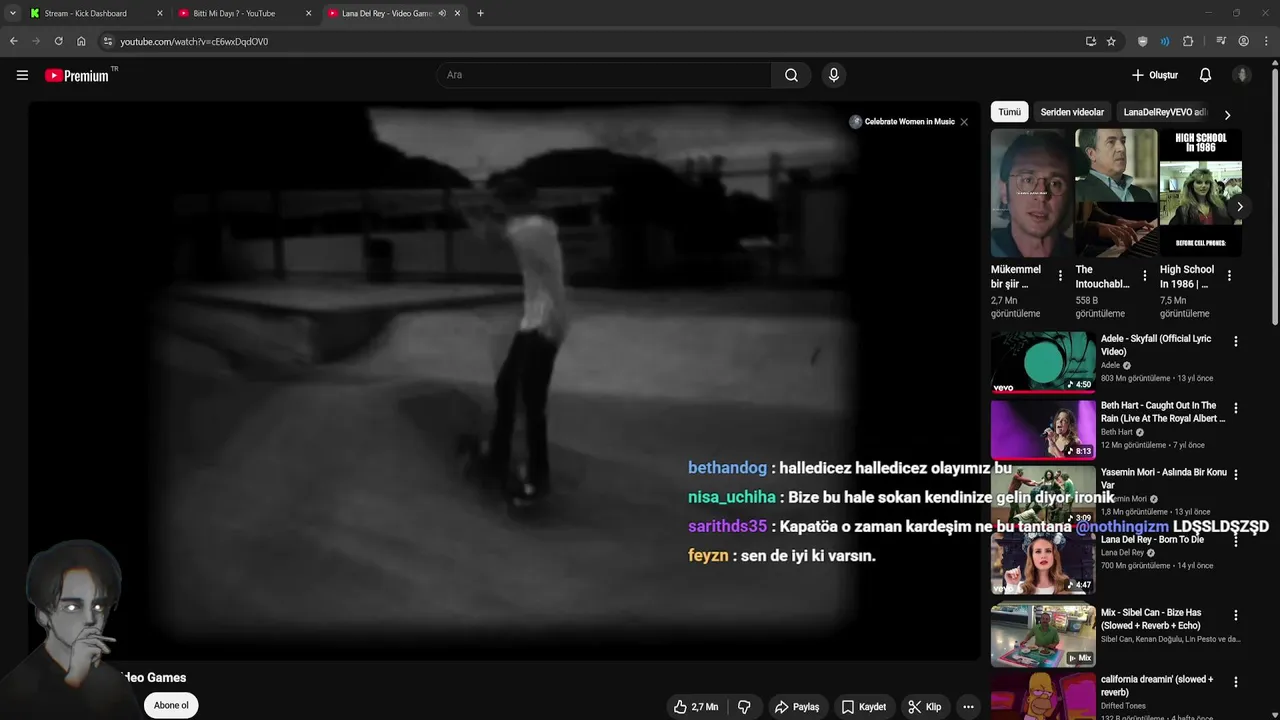The width and height of the screenshot is (1280, 720).
Task: Type in the Ara search field
Action: pyautogui.click(x=604, y=75)
